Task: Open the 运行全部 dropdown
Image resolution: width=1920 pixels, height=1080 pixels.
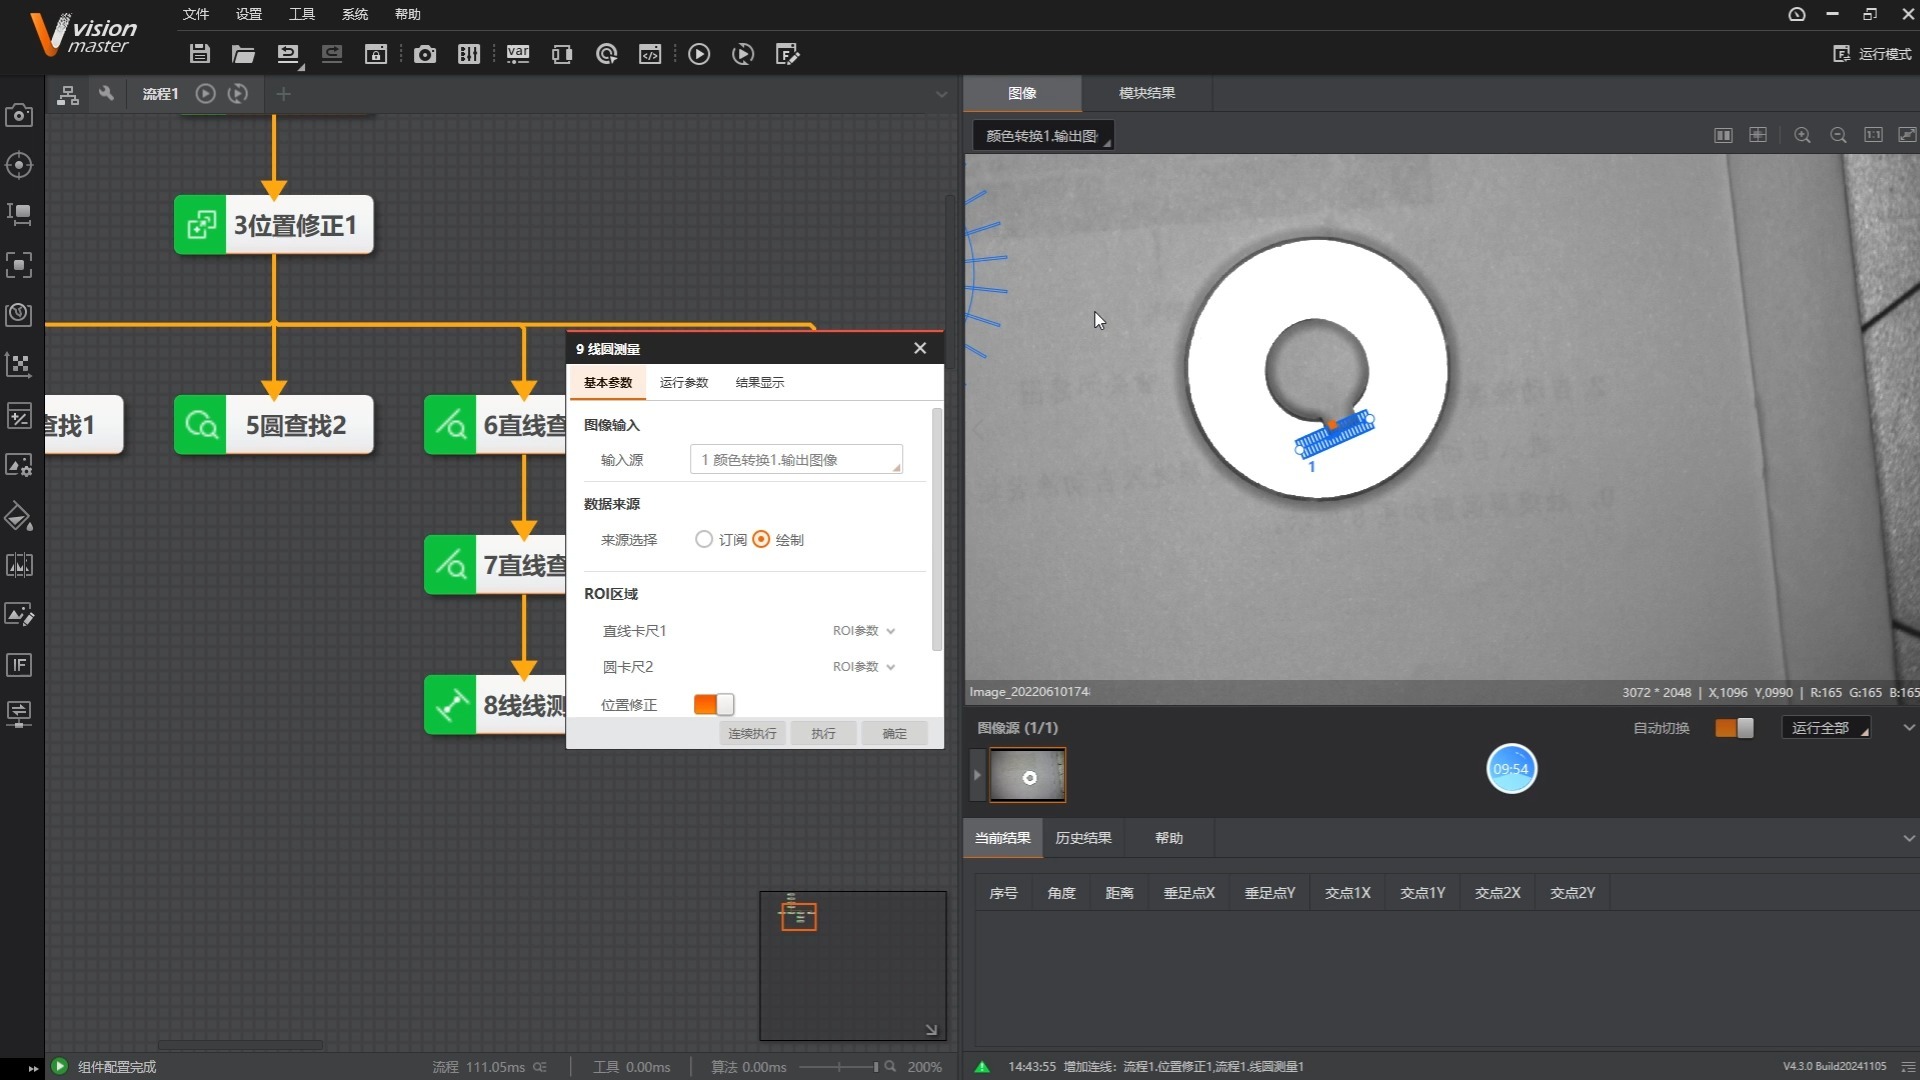Action: tap(1828, 728)
